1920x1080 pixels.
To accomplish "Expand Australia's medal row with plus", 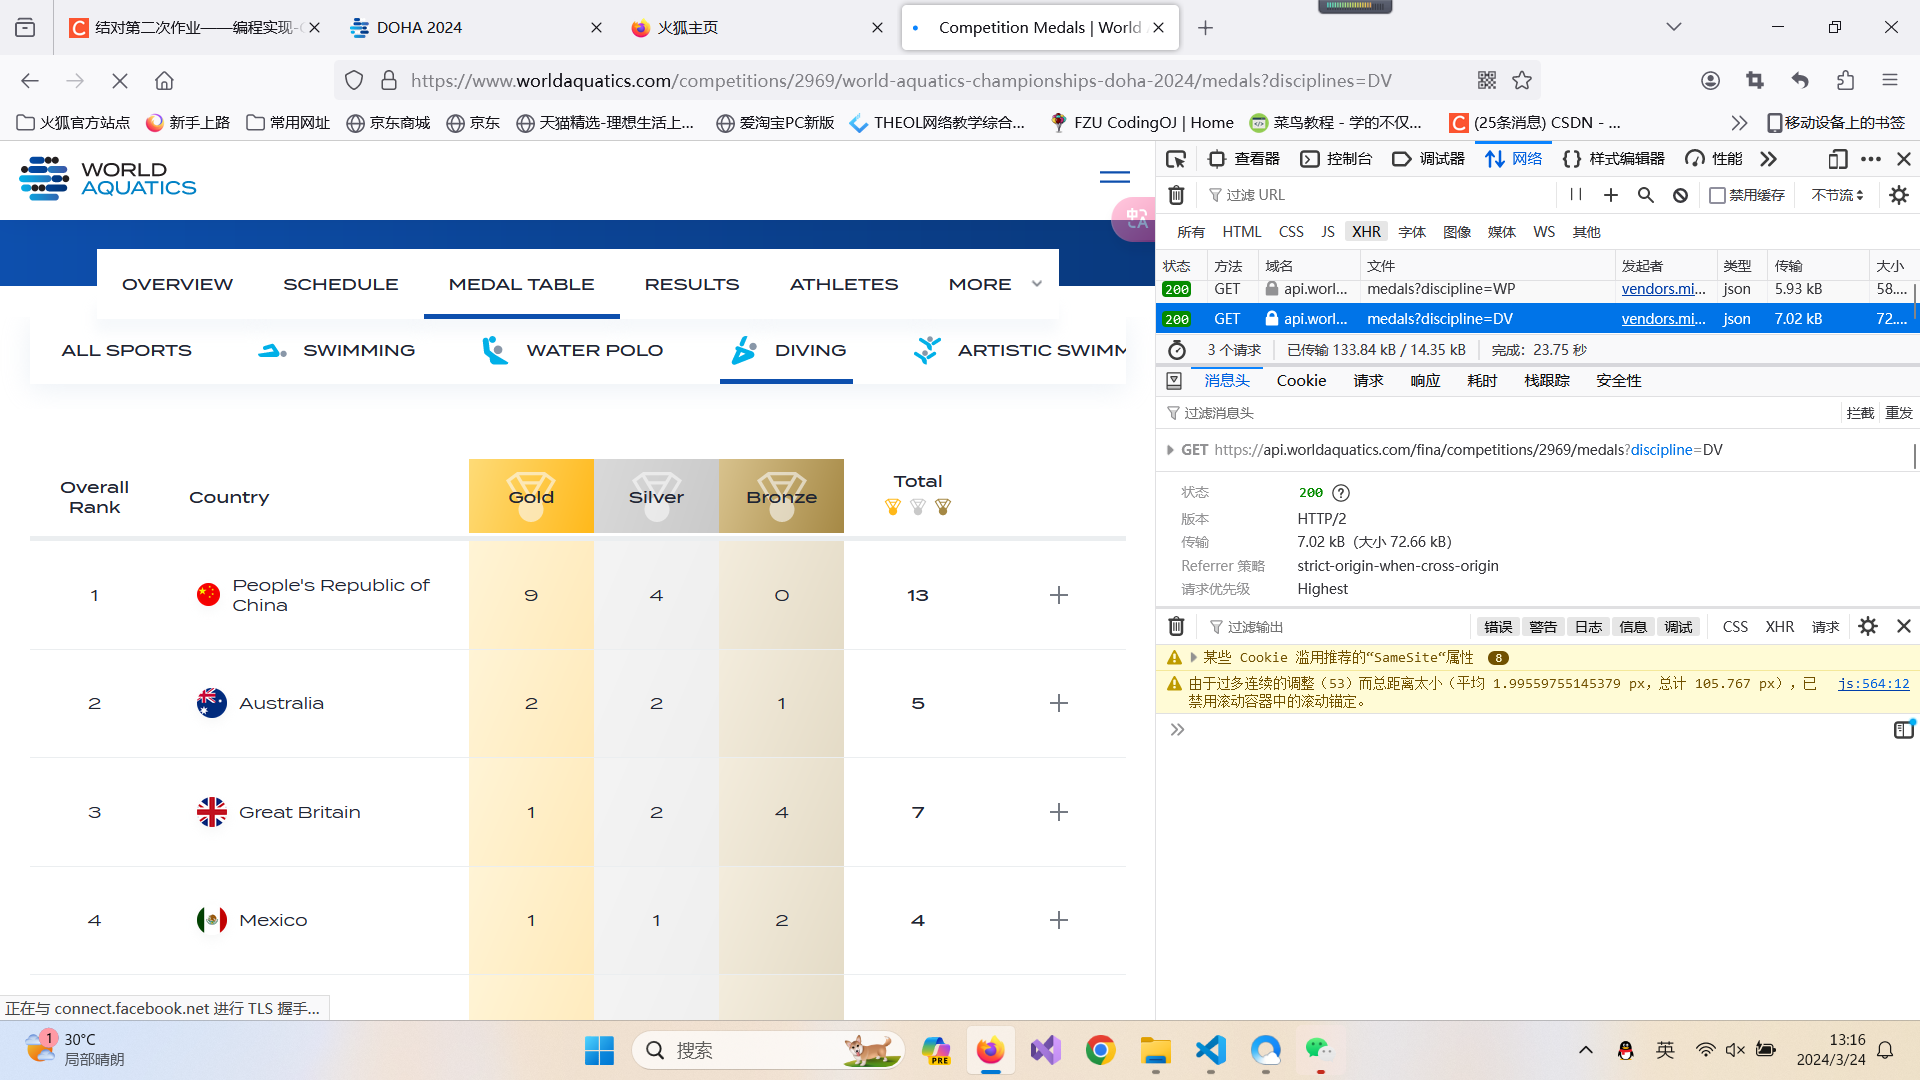I will 1059,703.
